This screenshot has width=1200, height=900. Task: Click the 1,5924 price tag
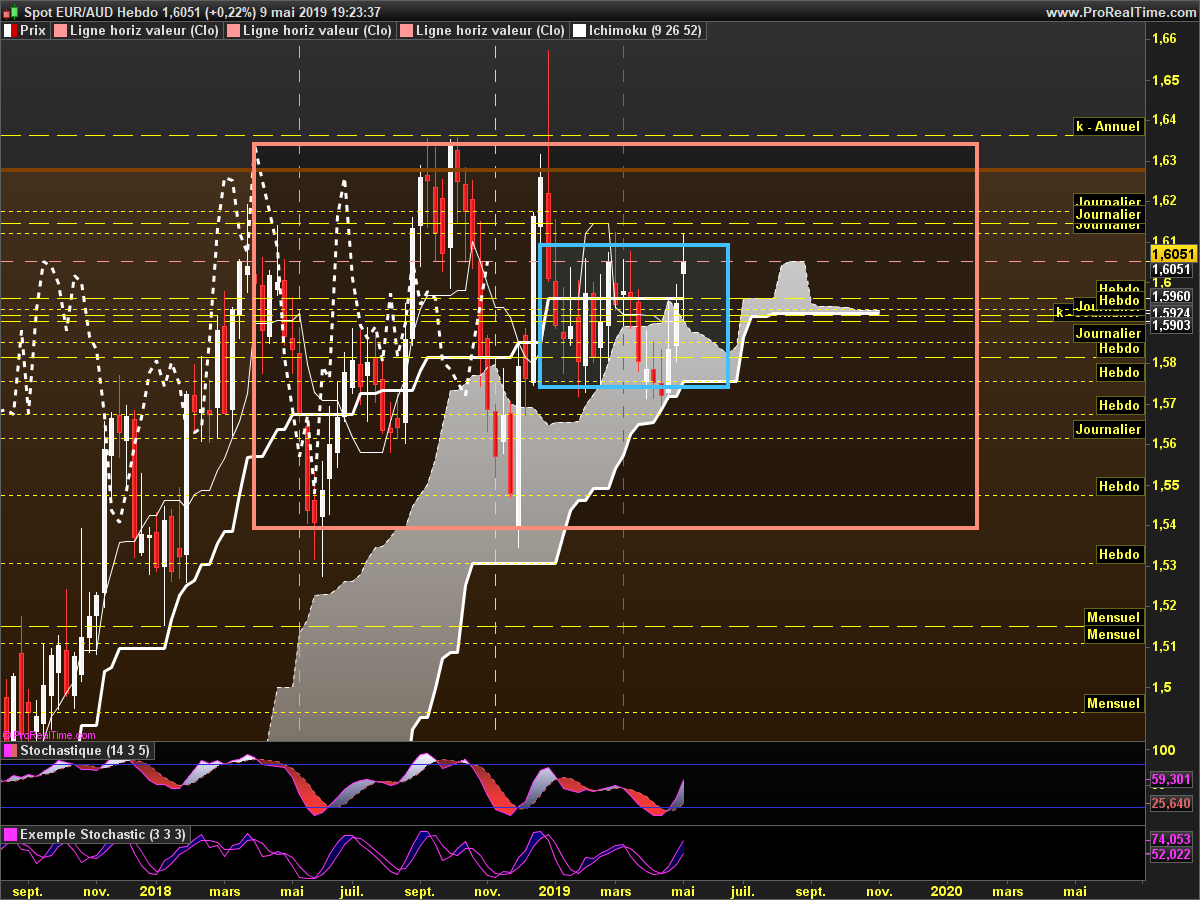(x=1170, y=312)
